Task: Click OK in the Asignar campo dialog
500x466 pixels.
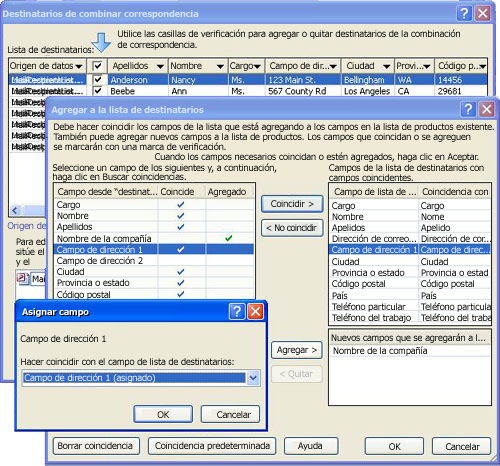Action: 163,414
